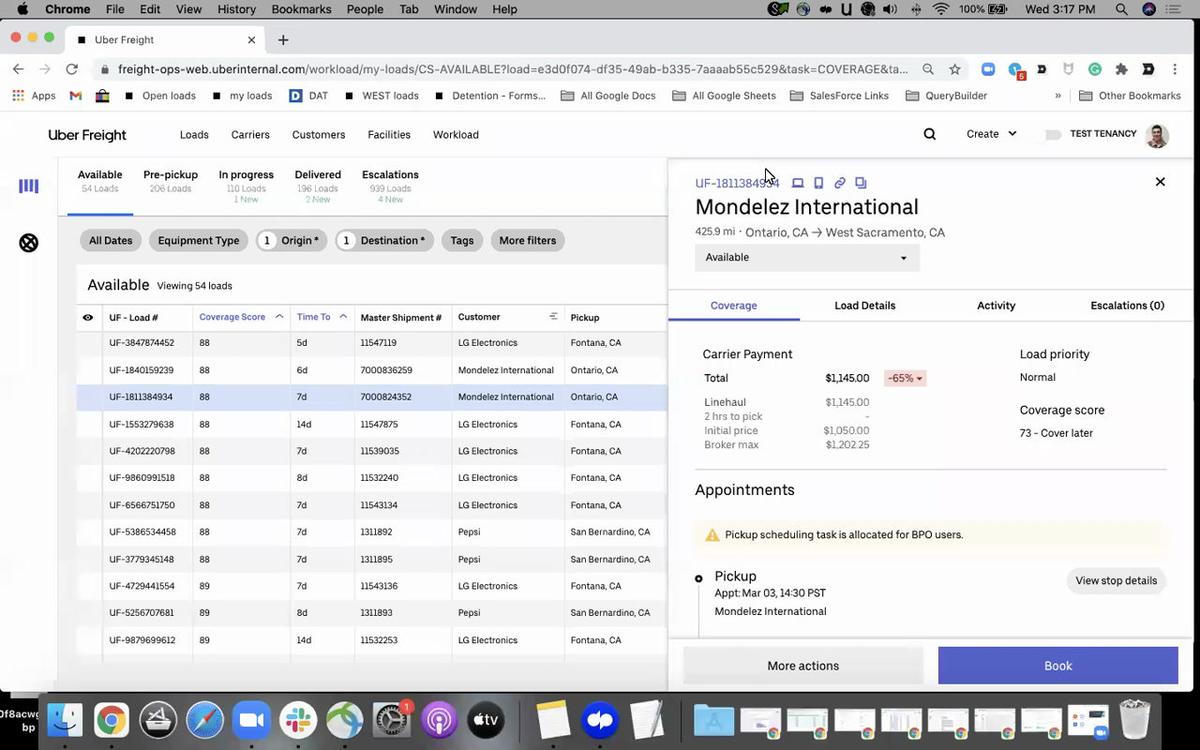
Task: Open Podcasts from the Dock
Action: coord(439,720)
